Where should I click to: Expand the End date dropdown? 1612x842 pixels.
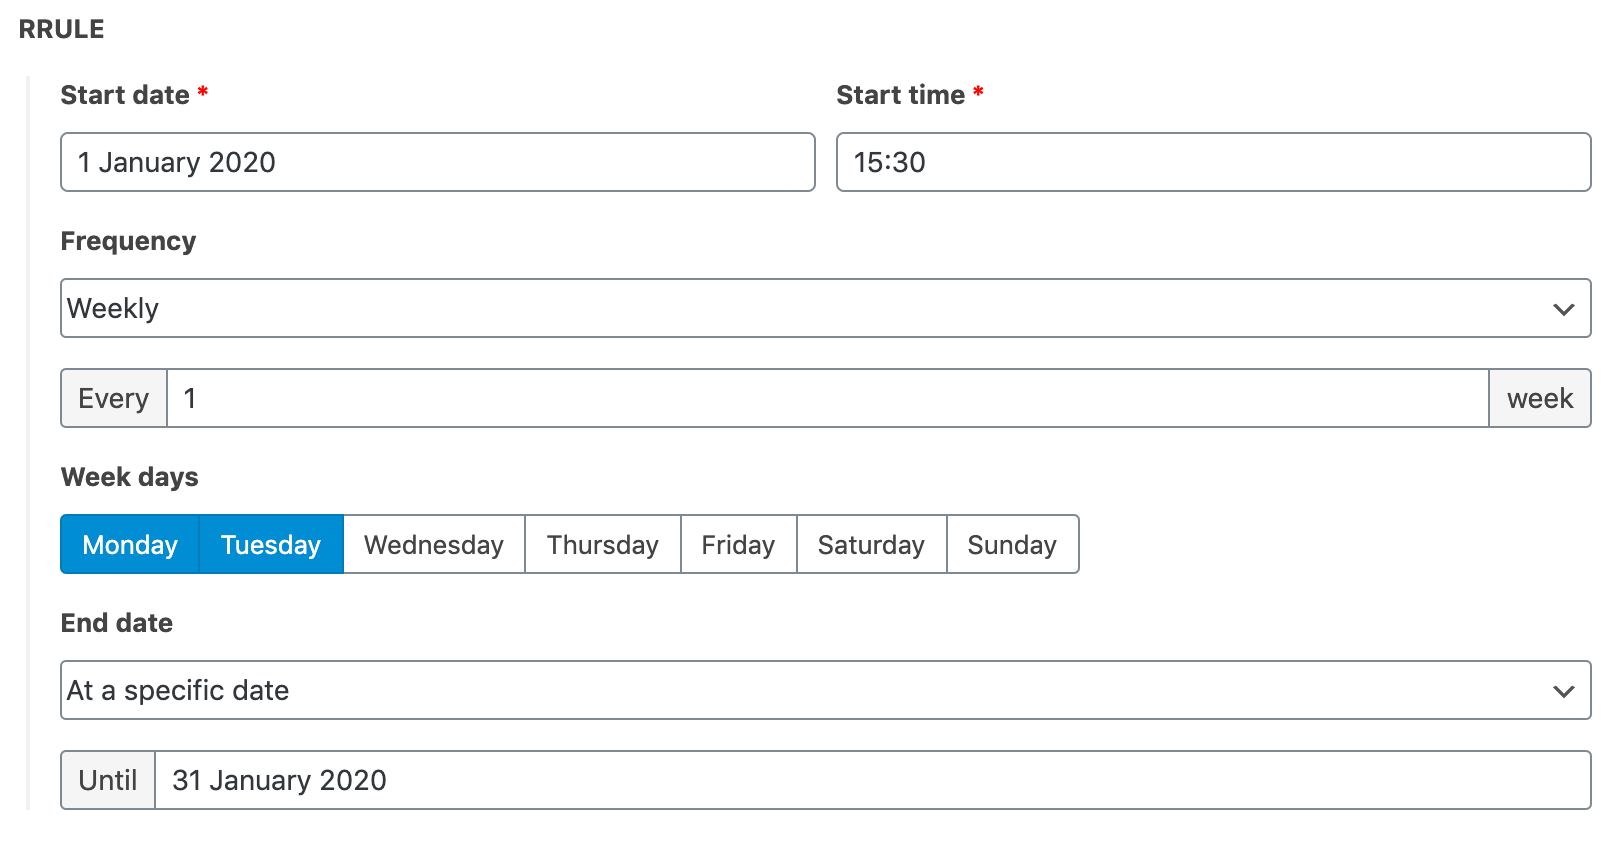click(x=825, y=690)
